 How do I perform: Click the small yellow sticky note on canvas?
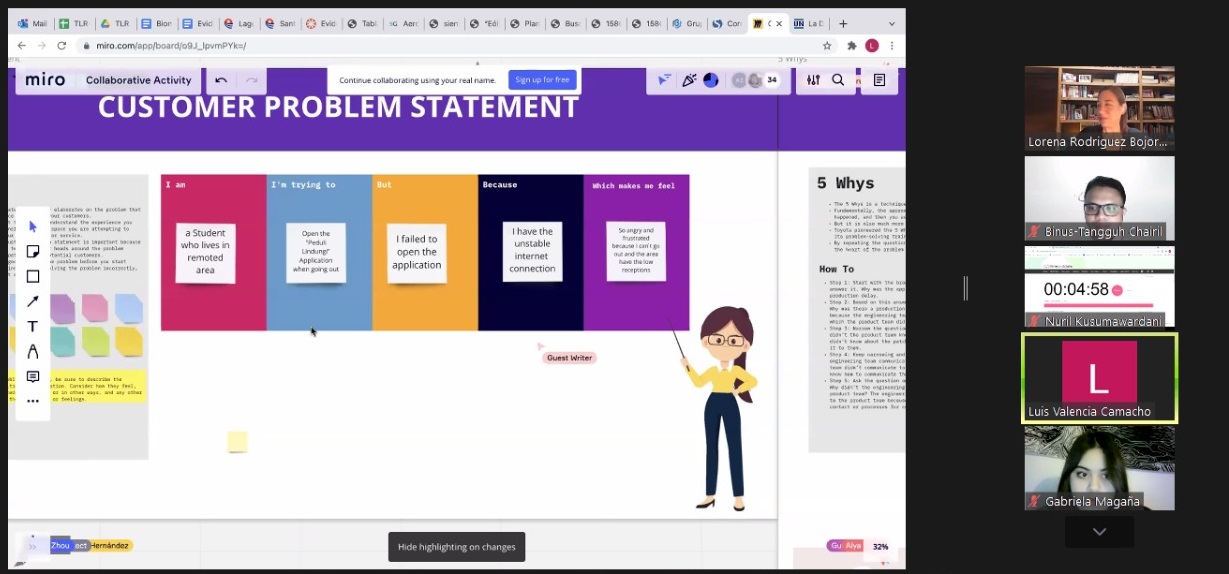click(237, 442)
